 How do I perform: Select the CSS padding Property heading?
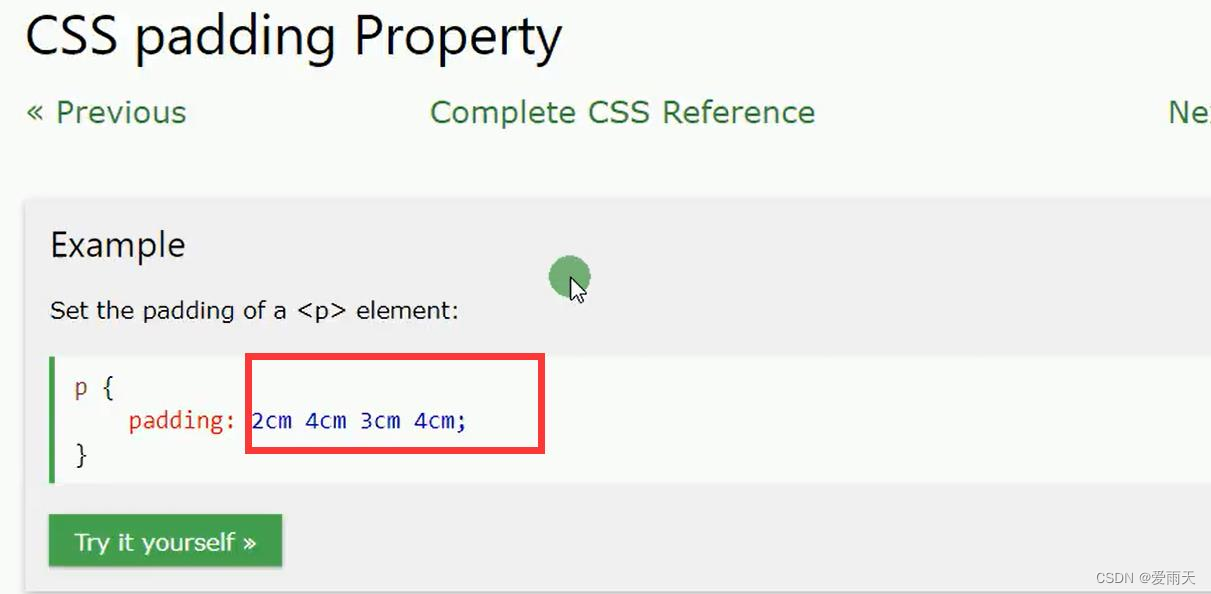click(x=293, y=36)
